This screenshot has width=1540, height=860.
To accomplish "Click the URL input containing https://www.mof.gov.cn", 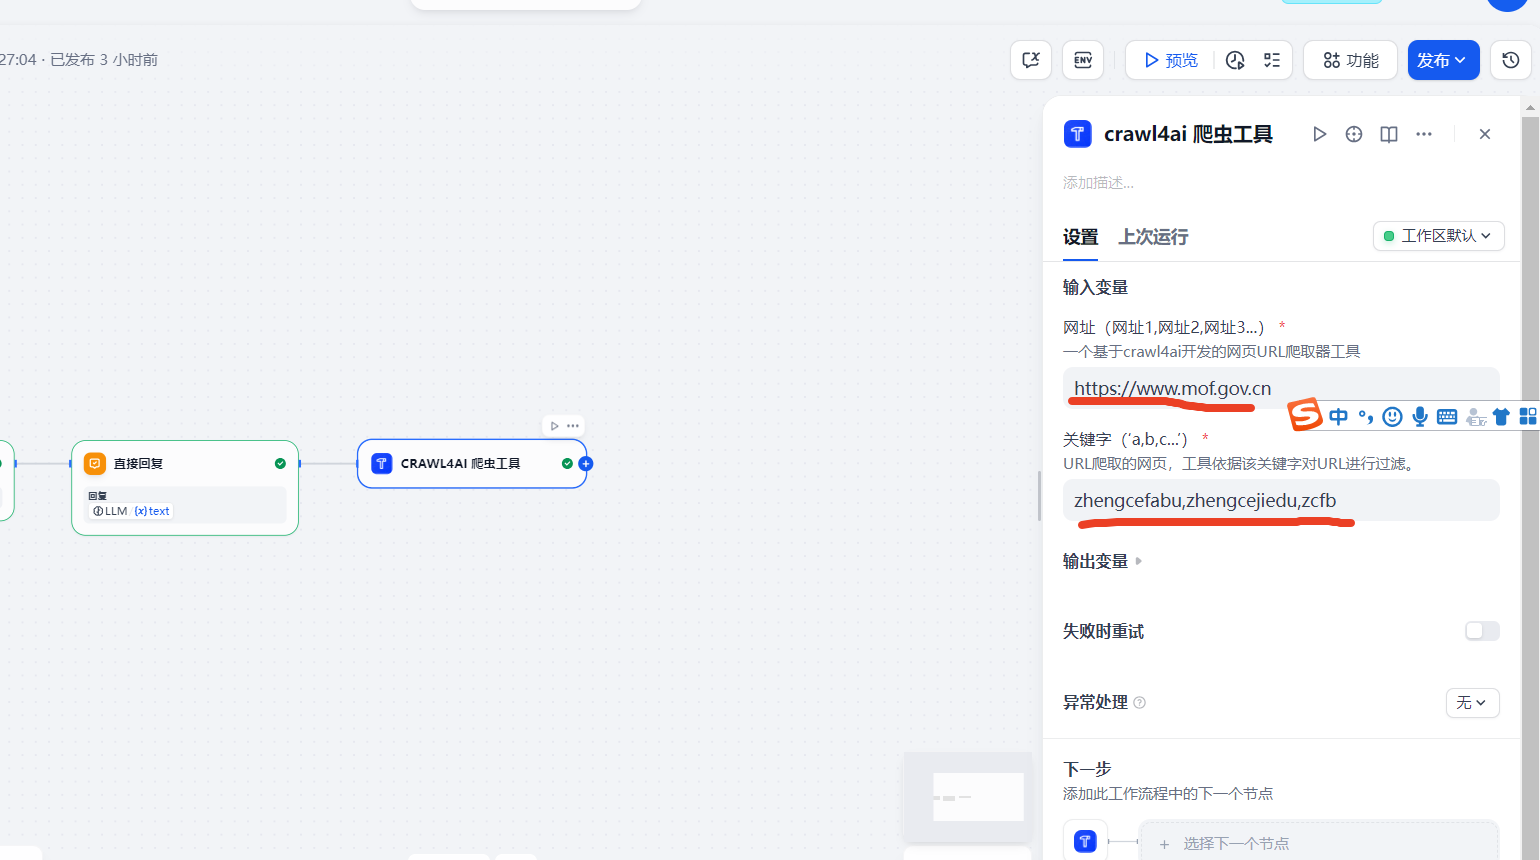I will (1281, 388).
